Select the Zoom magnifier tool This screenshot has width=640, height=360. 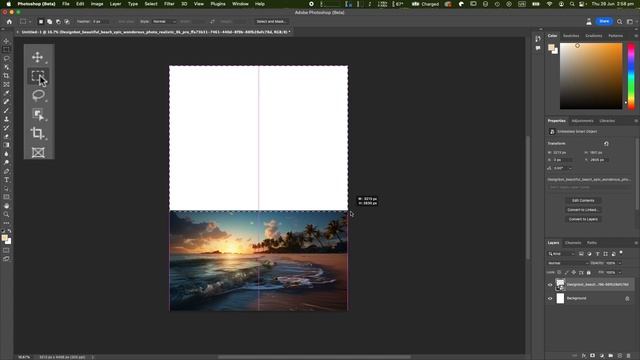click(x=6, y=214)
